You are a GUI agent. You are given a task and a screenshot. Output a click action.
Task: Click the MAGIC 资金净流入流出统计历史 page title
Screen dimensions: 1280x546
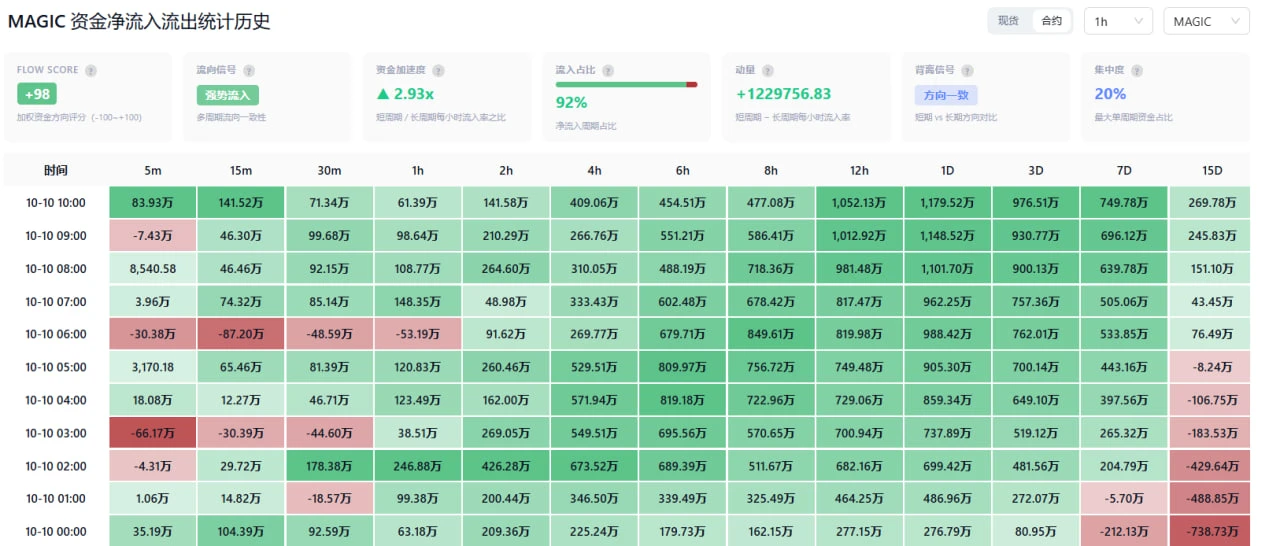tap(139, 21)
